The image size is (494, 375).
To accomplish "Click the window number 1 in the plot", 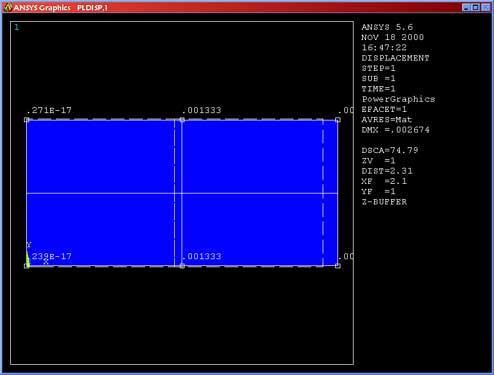I will click(x=17, y=27).
